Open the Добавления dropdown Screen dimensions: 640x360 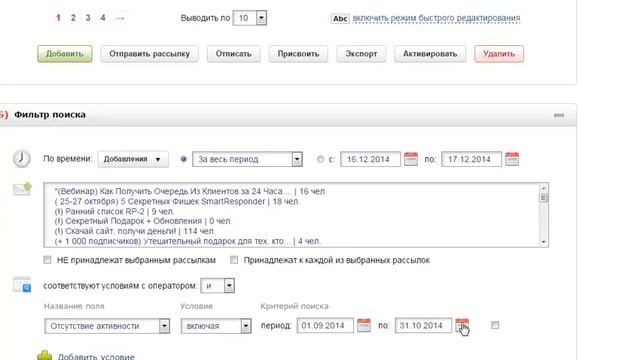click(133, 159)
